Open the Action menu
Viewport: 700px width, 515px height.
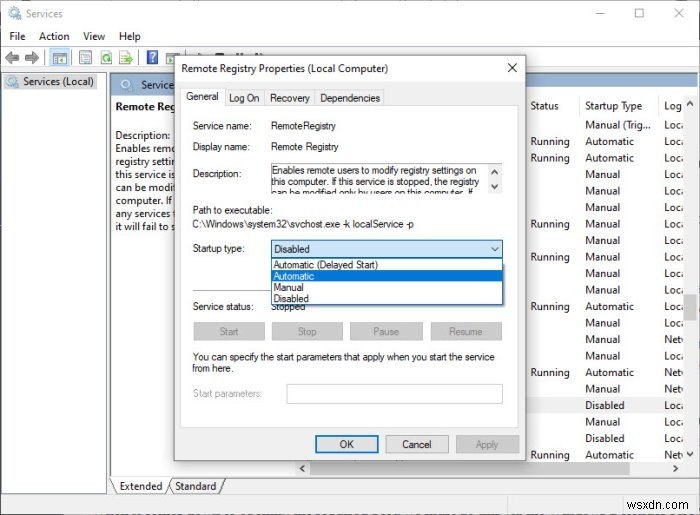click(54, 36)
